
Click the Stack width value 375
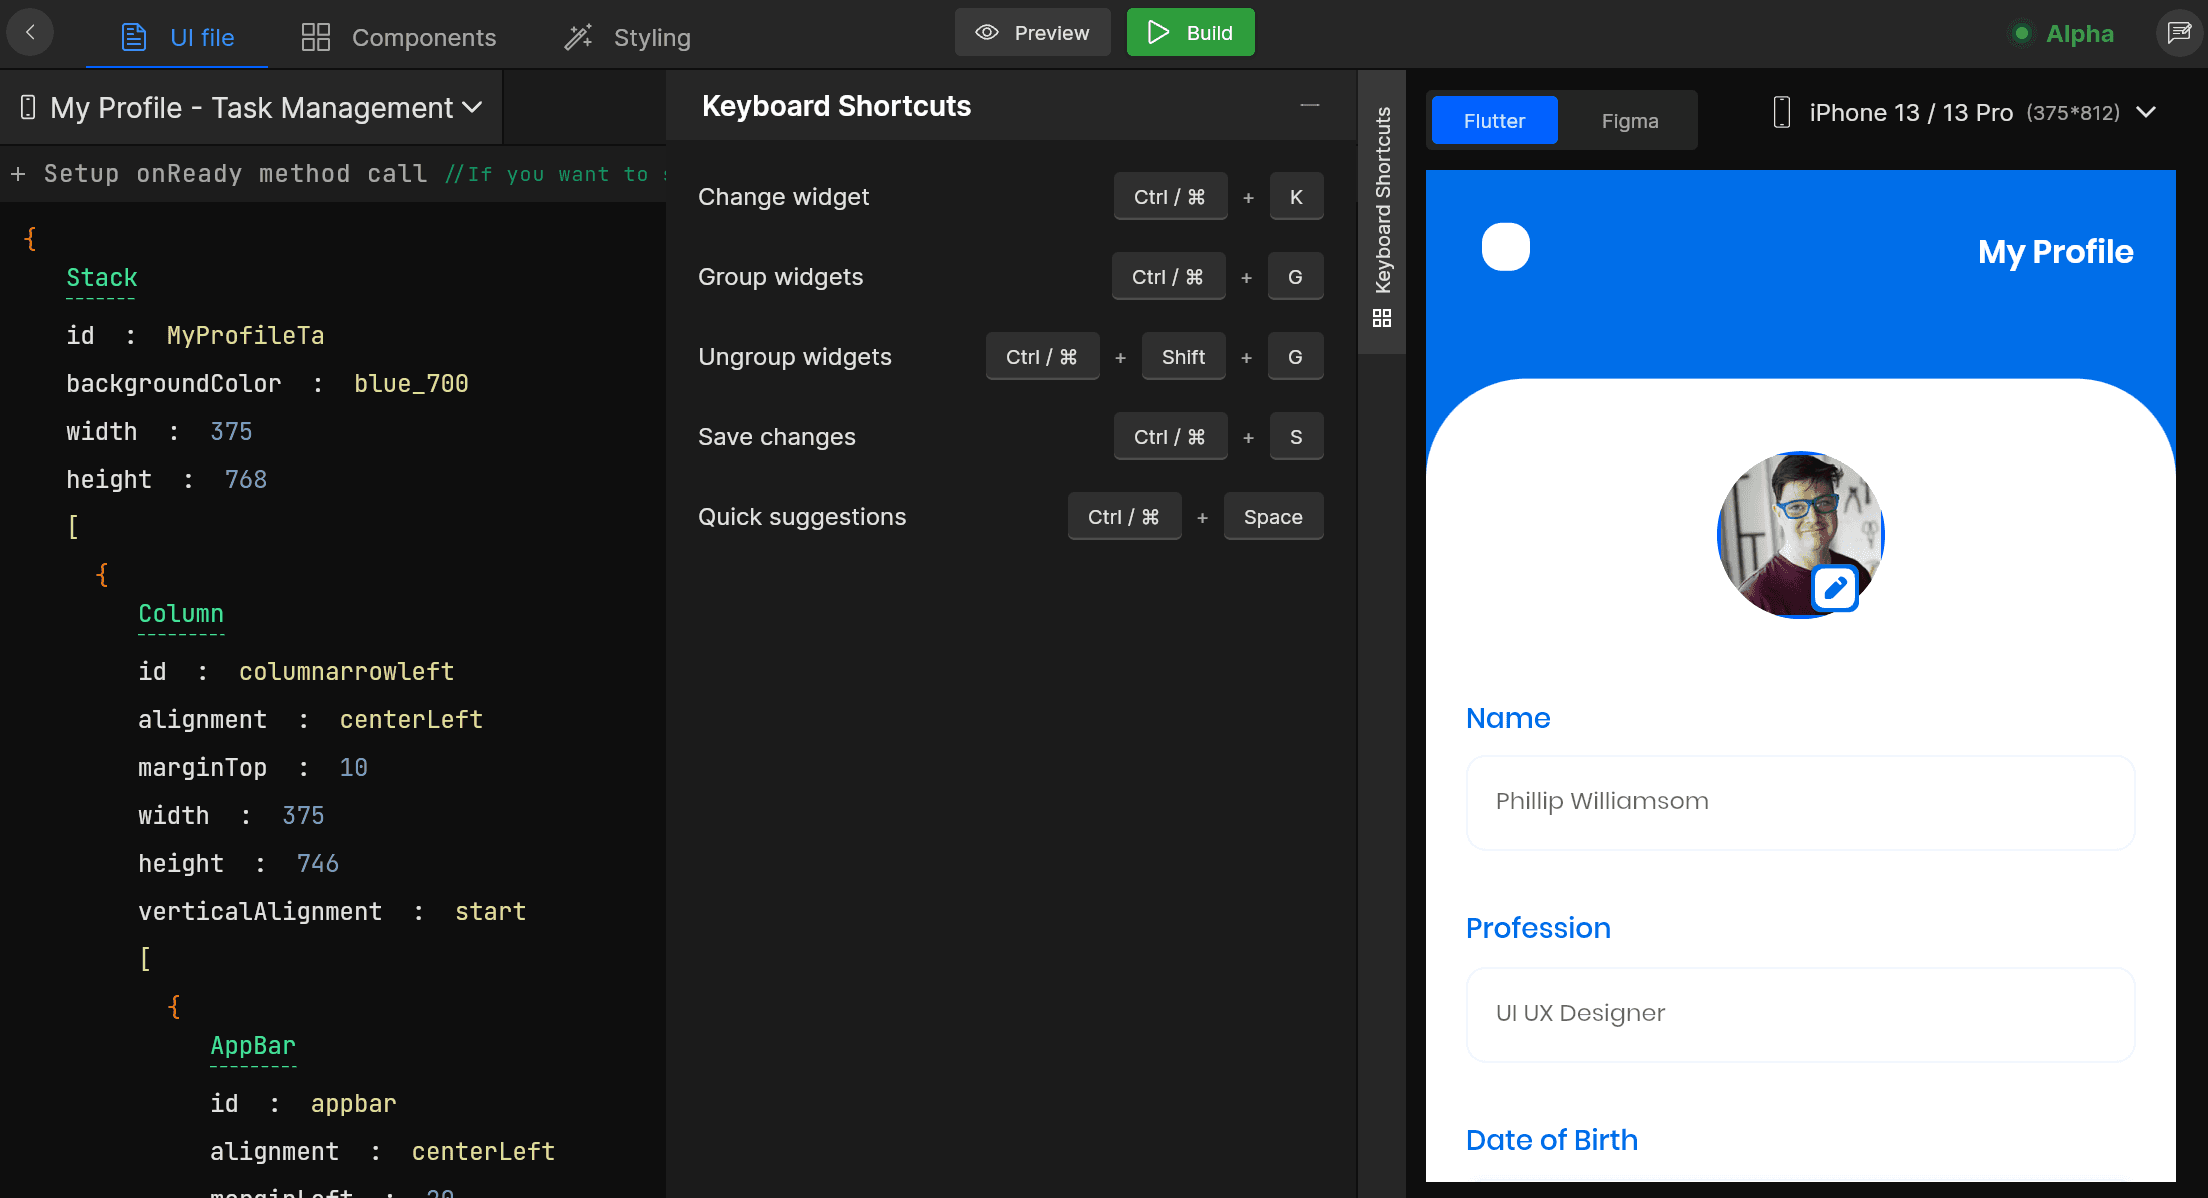[x=231, y=431]
